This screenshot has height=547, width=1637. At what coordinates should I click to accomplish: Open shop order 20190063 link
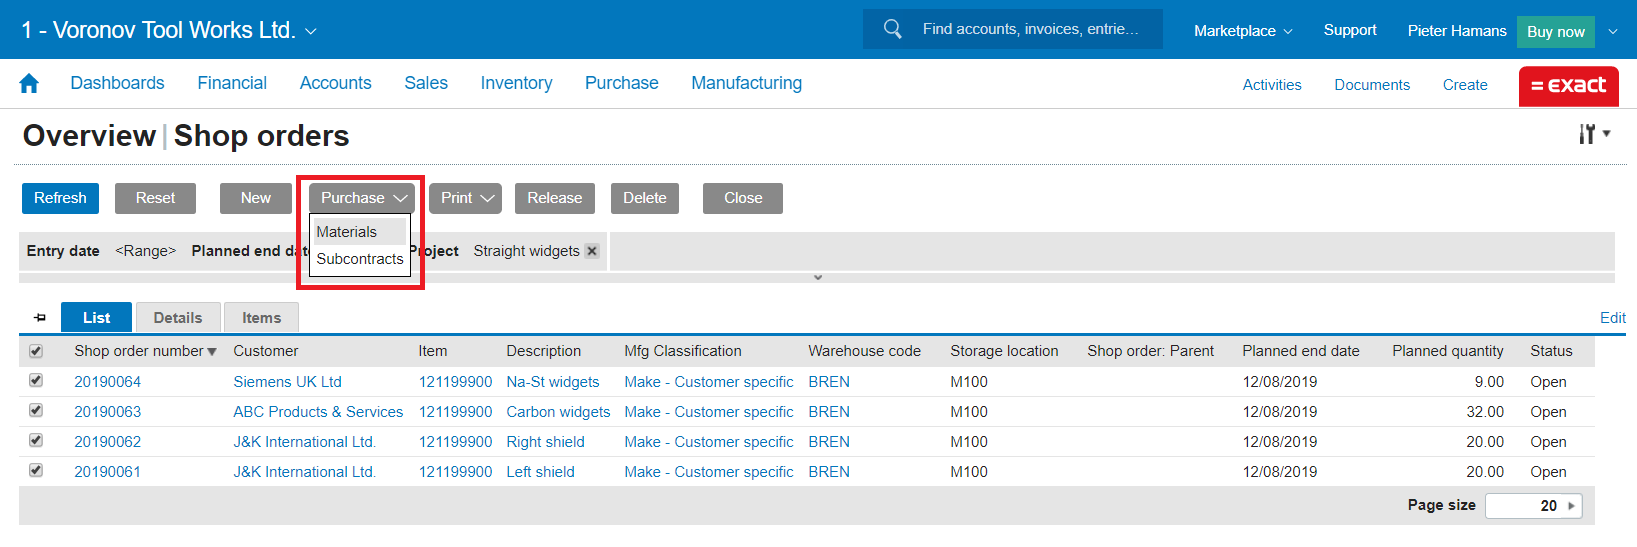coord(107,412)
